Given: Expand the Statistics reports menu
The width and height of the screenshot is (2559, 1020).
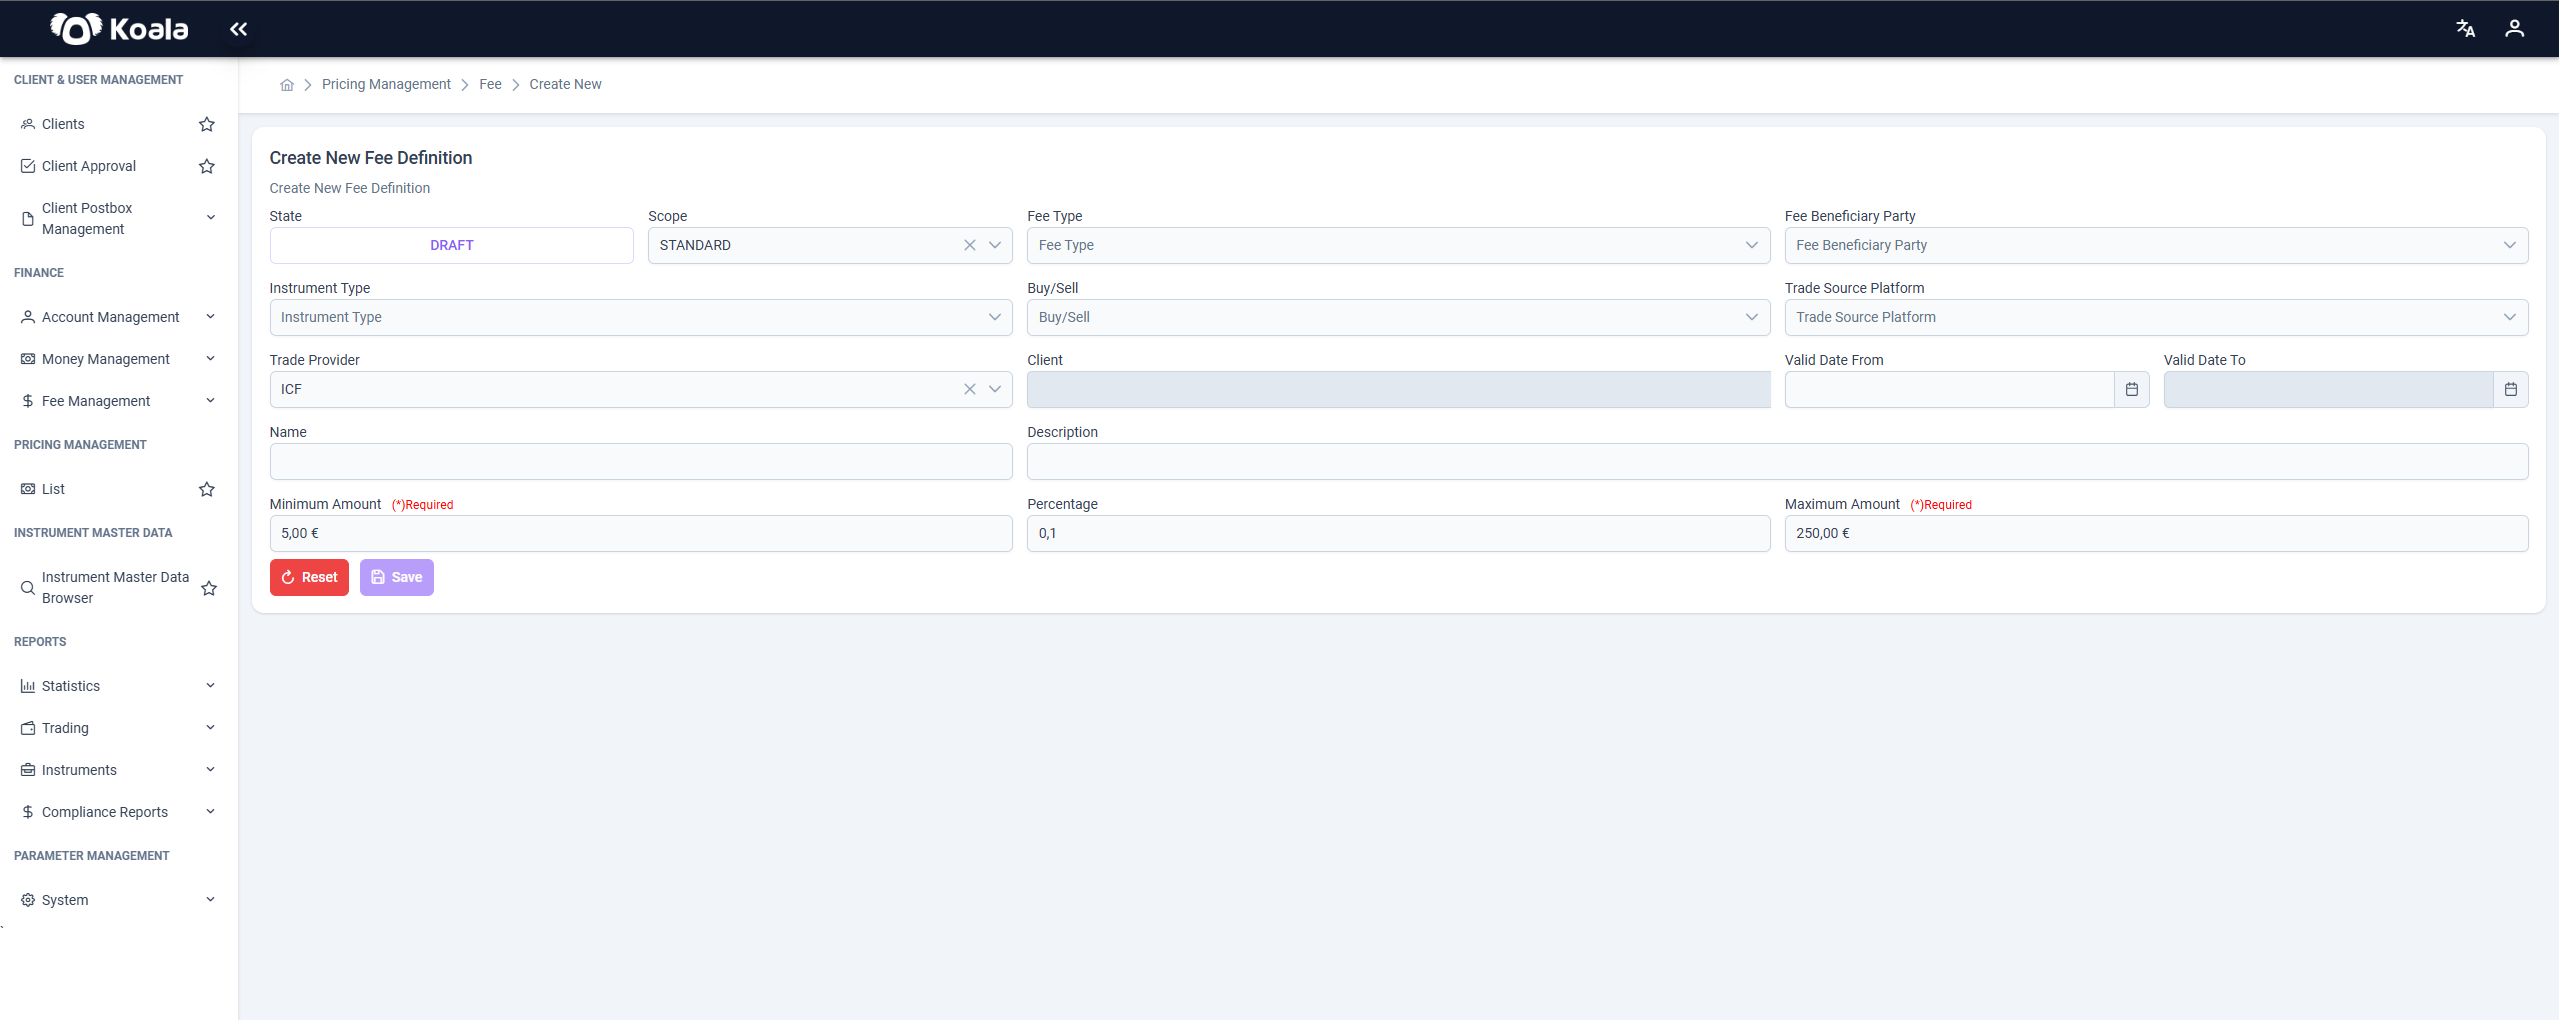Looking at the screenshot, I should pos(118,686).
